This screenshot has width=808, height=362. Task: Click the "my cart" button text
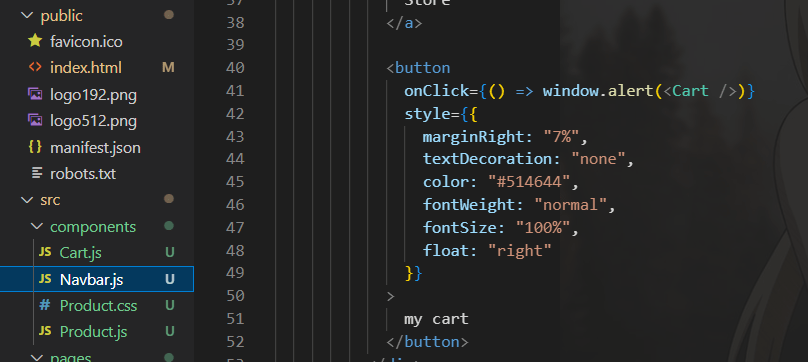coord(436,319)
